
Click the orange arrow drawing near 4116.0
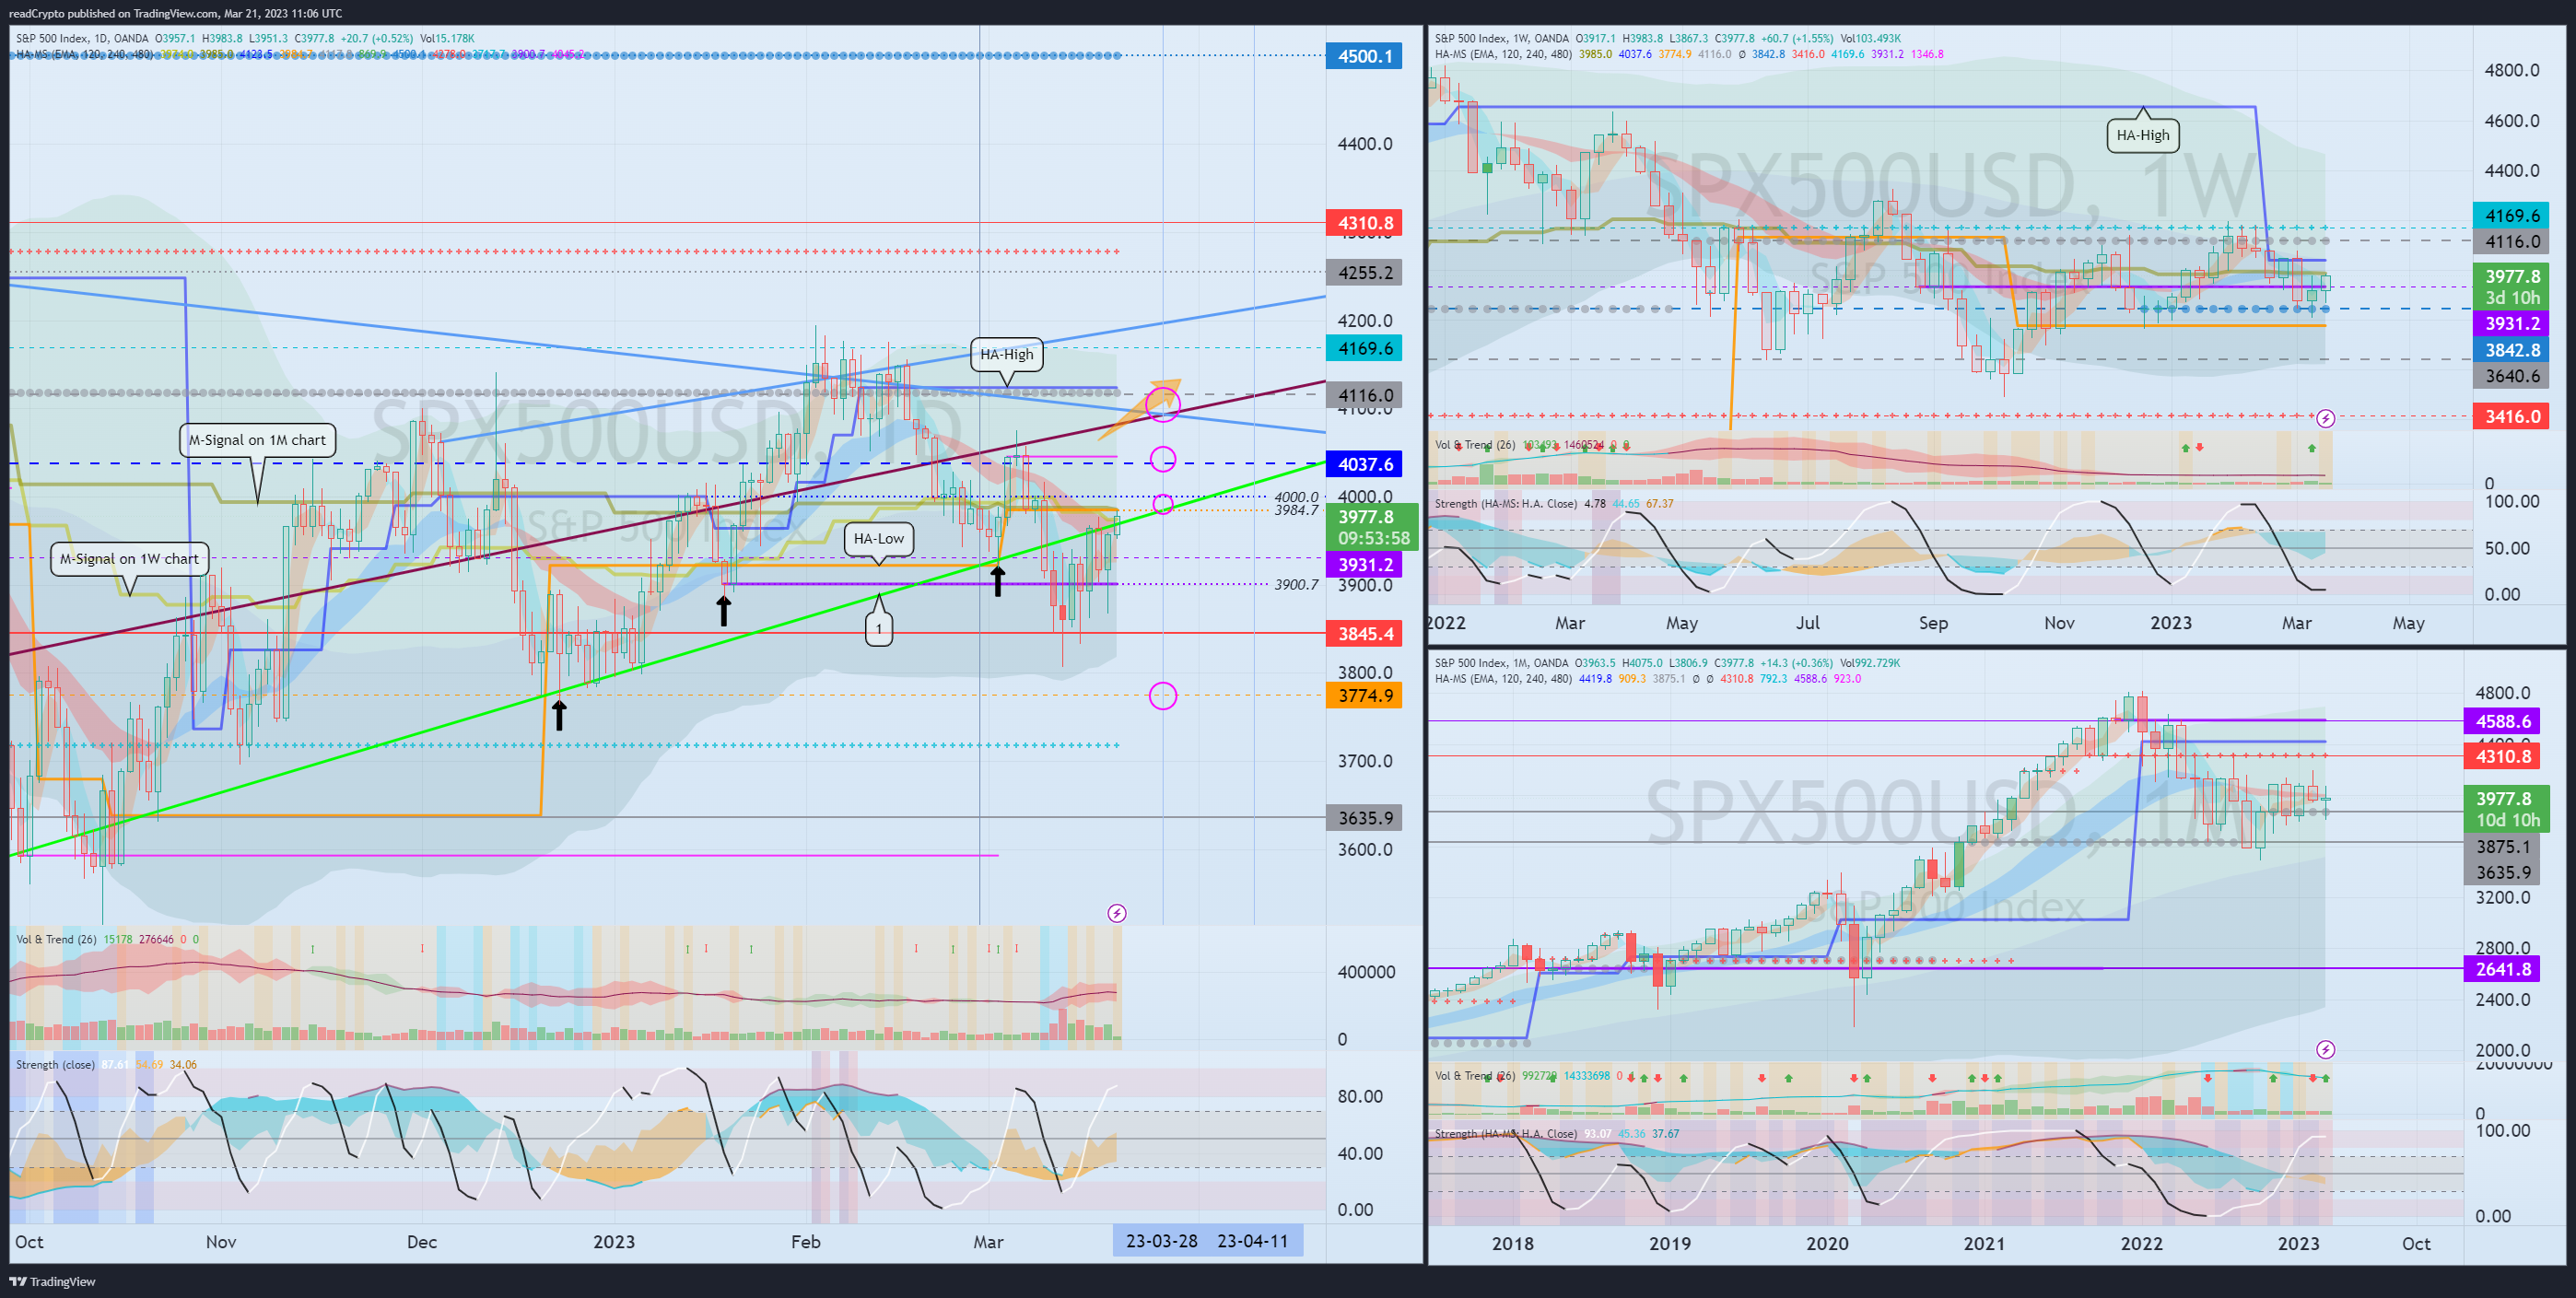pyautogui.click(x=1140, y=409)
